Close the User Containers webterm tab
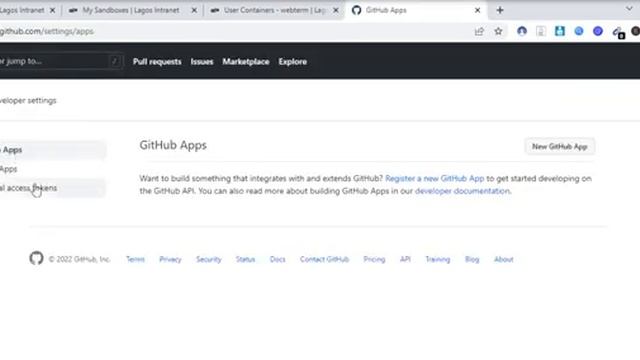This screenshot has height=360, width=640. [336, 10]
